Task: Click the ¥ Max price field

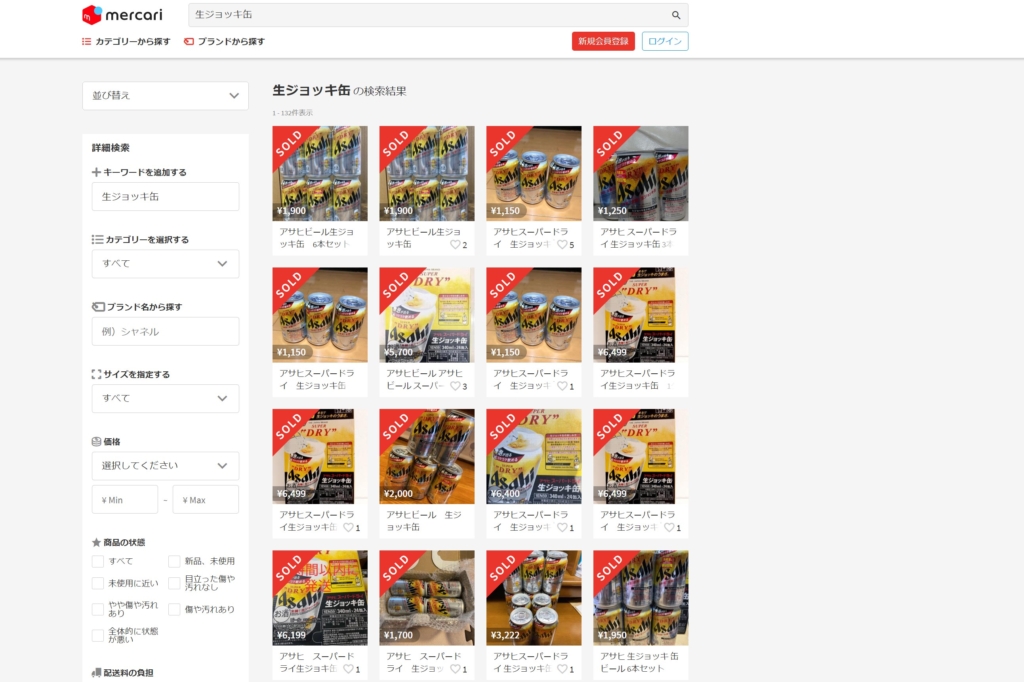Action: (x=206, y=500)
